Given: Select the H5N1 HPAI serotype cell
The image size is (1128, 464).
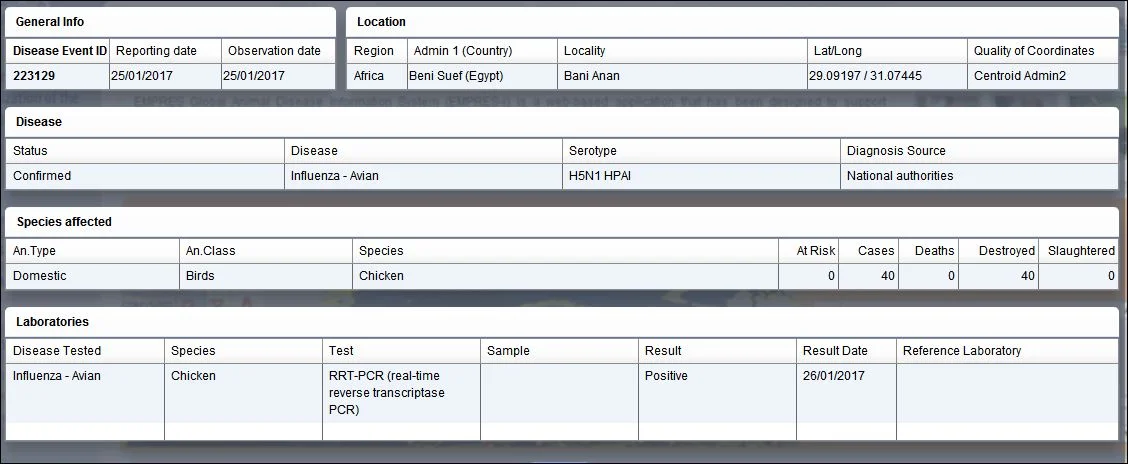Looking at the screenshot, I should (x=701, y=176).
